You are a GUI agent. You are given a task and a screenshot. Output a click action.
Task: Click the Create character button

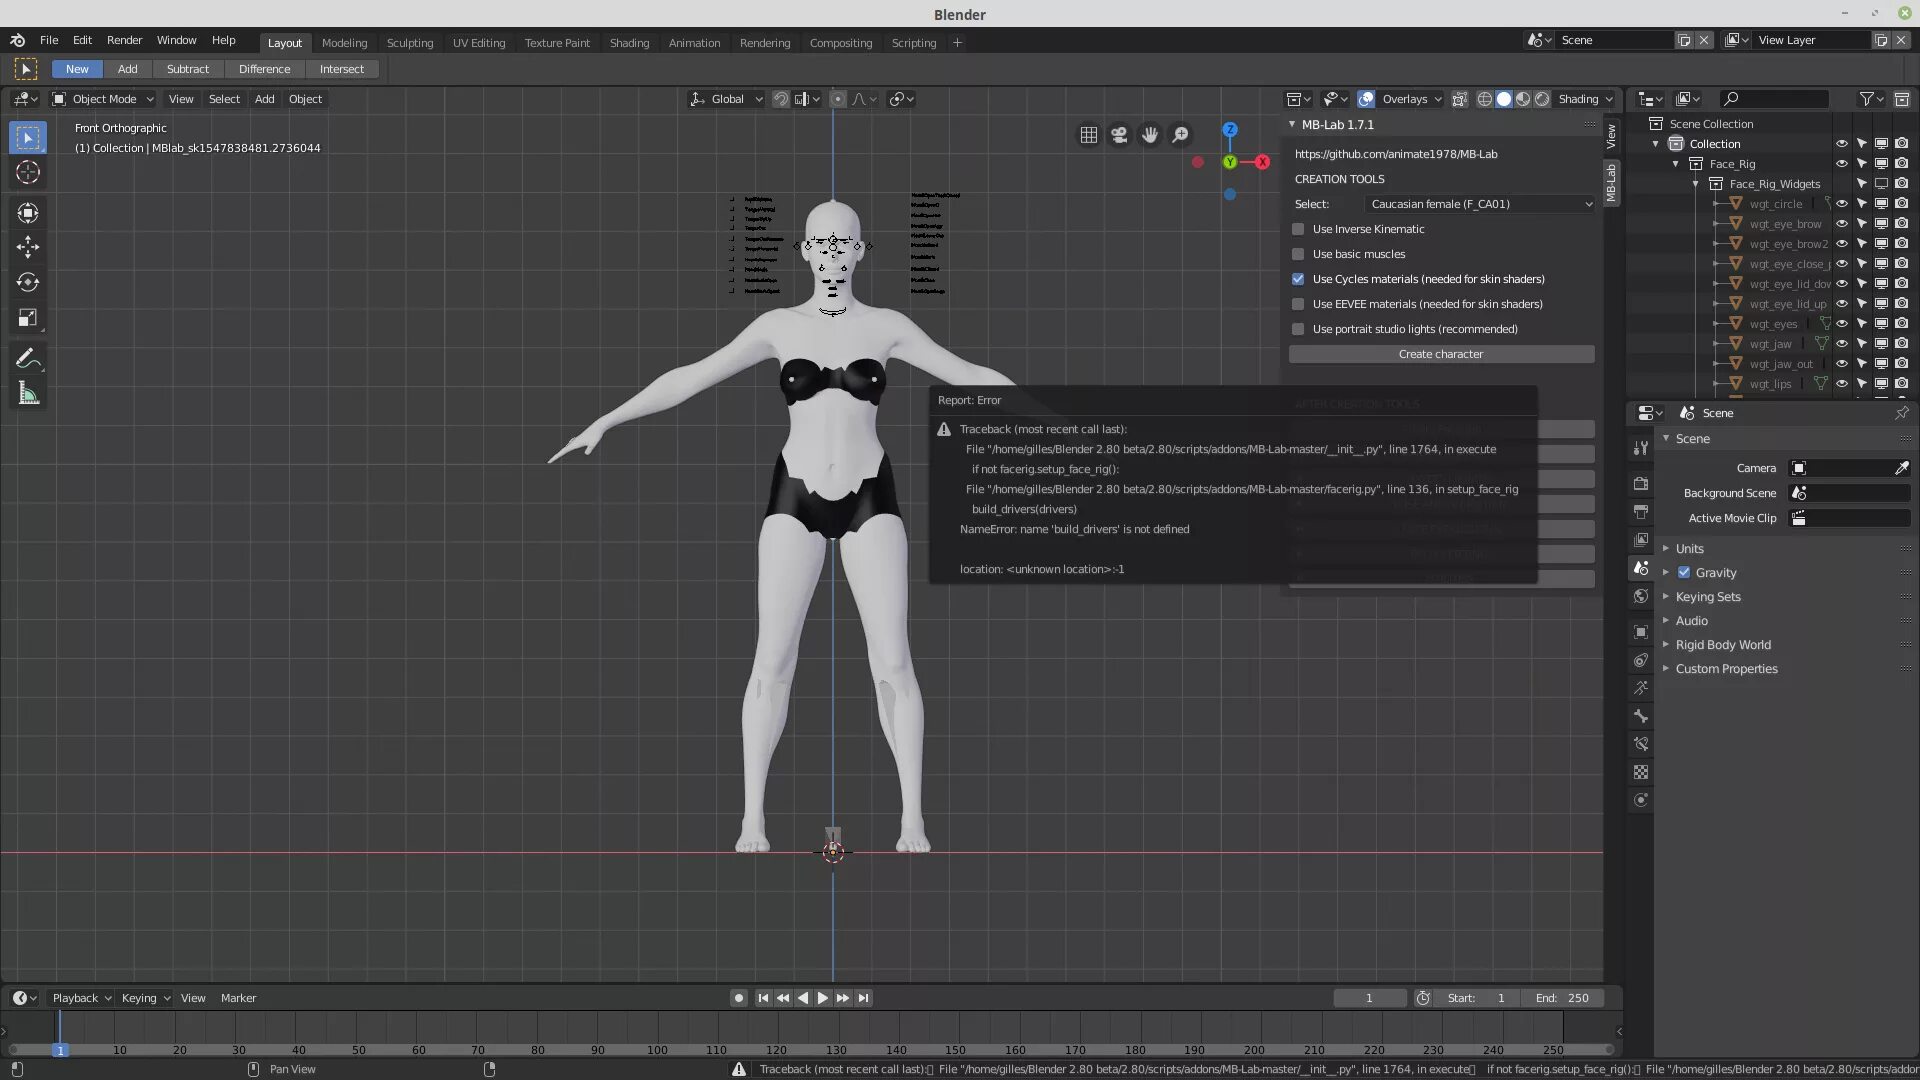[x=1441, y=354]
